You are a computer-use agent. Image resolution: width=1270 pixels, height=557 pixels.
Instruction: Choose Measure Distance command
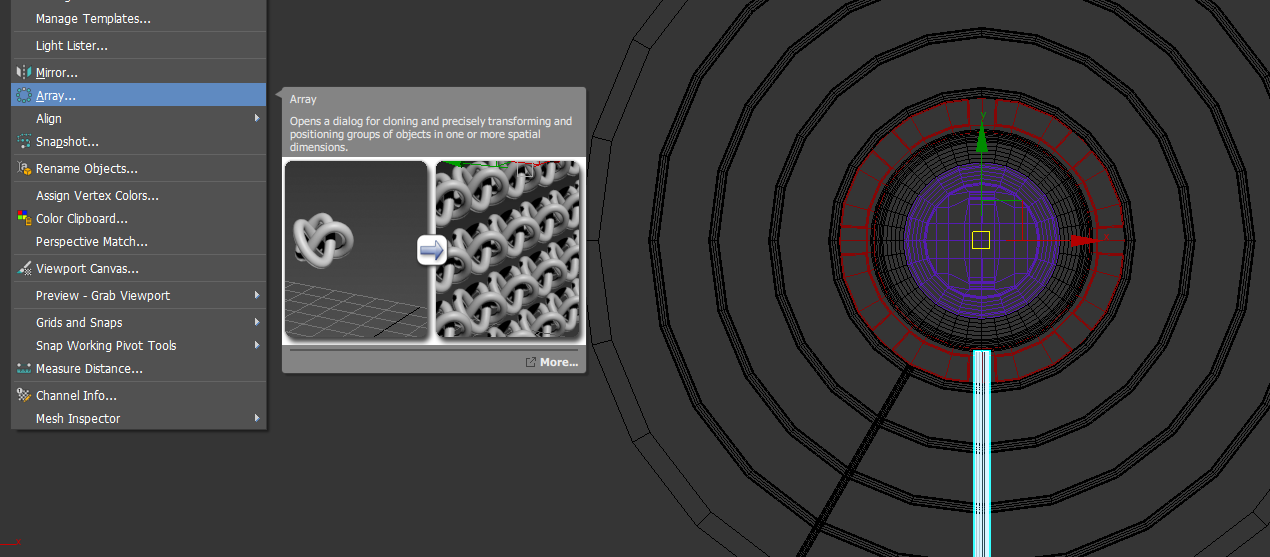coord(138,368)
